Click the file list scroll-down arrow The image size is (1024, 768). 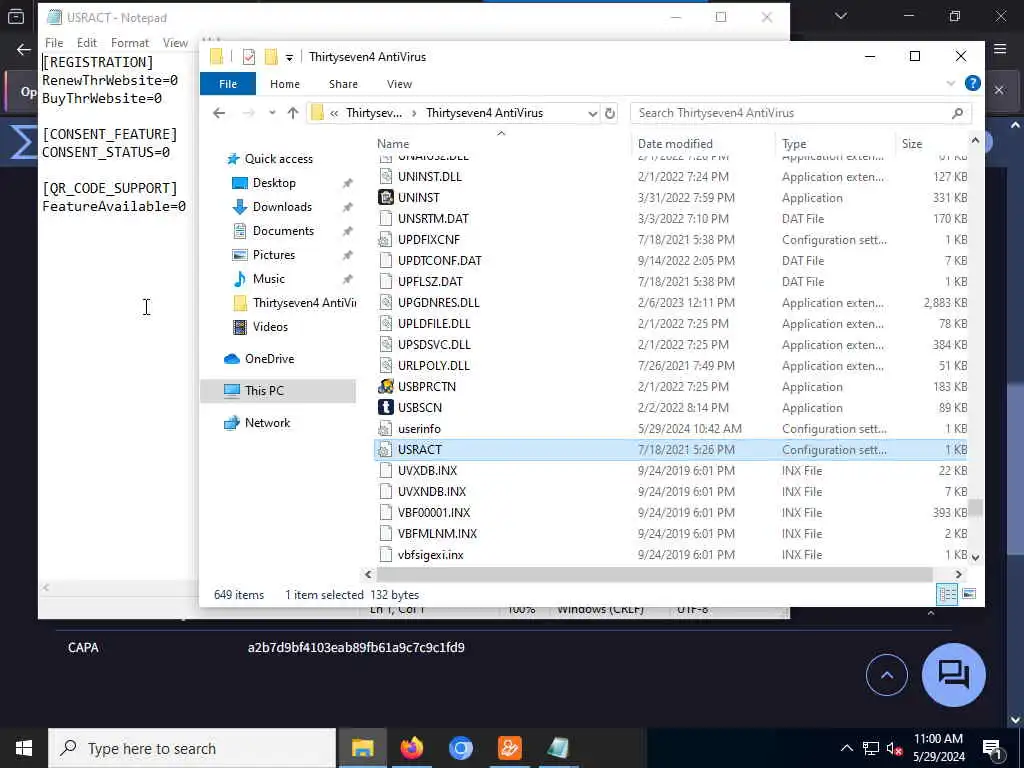pos(975,557)
